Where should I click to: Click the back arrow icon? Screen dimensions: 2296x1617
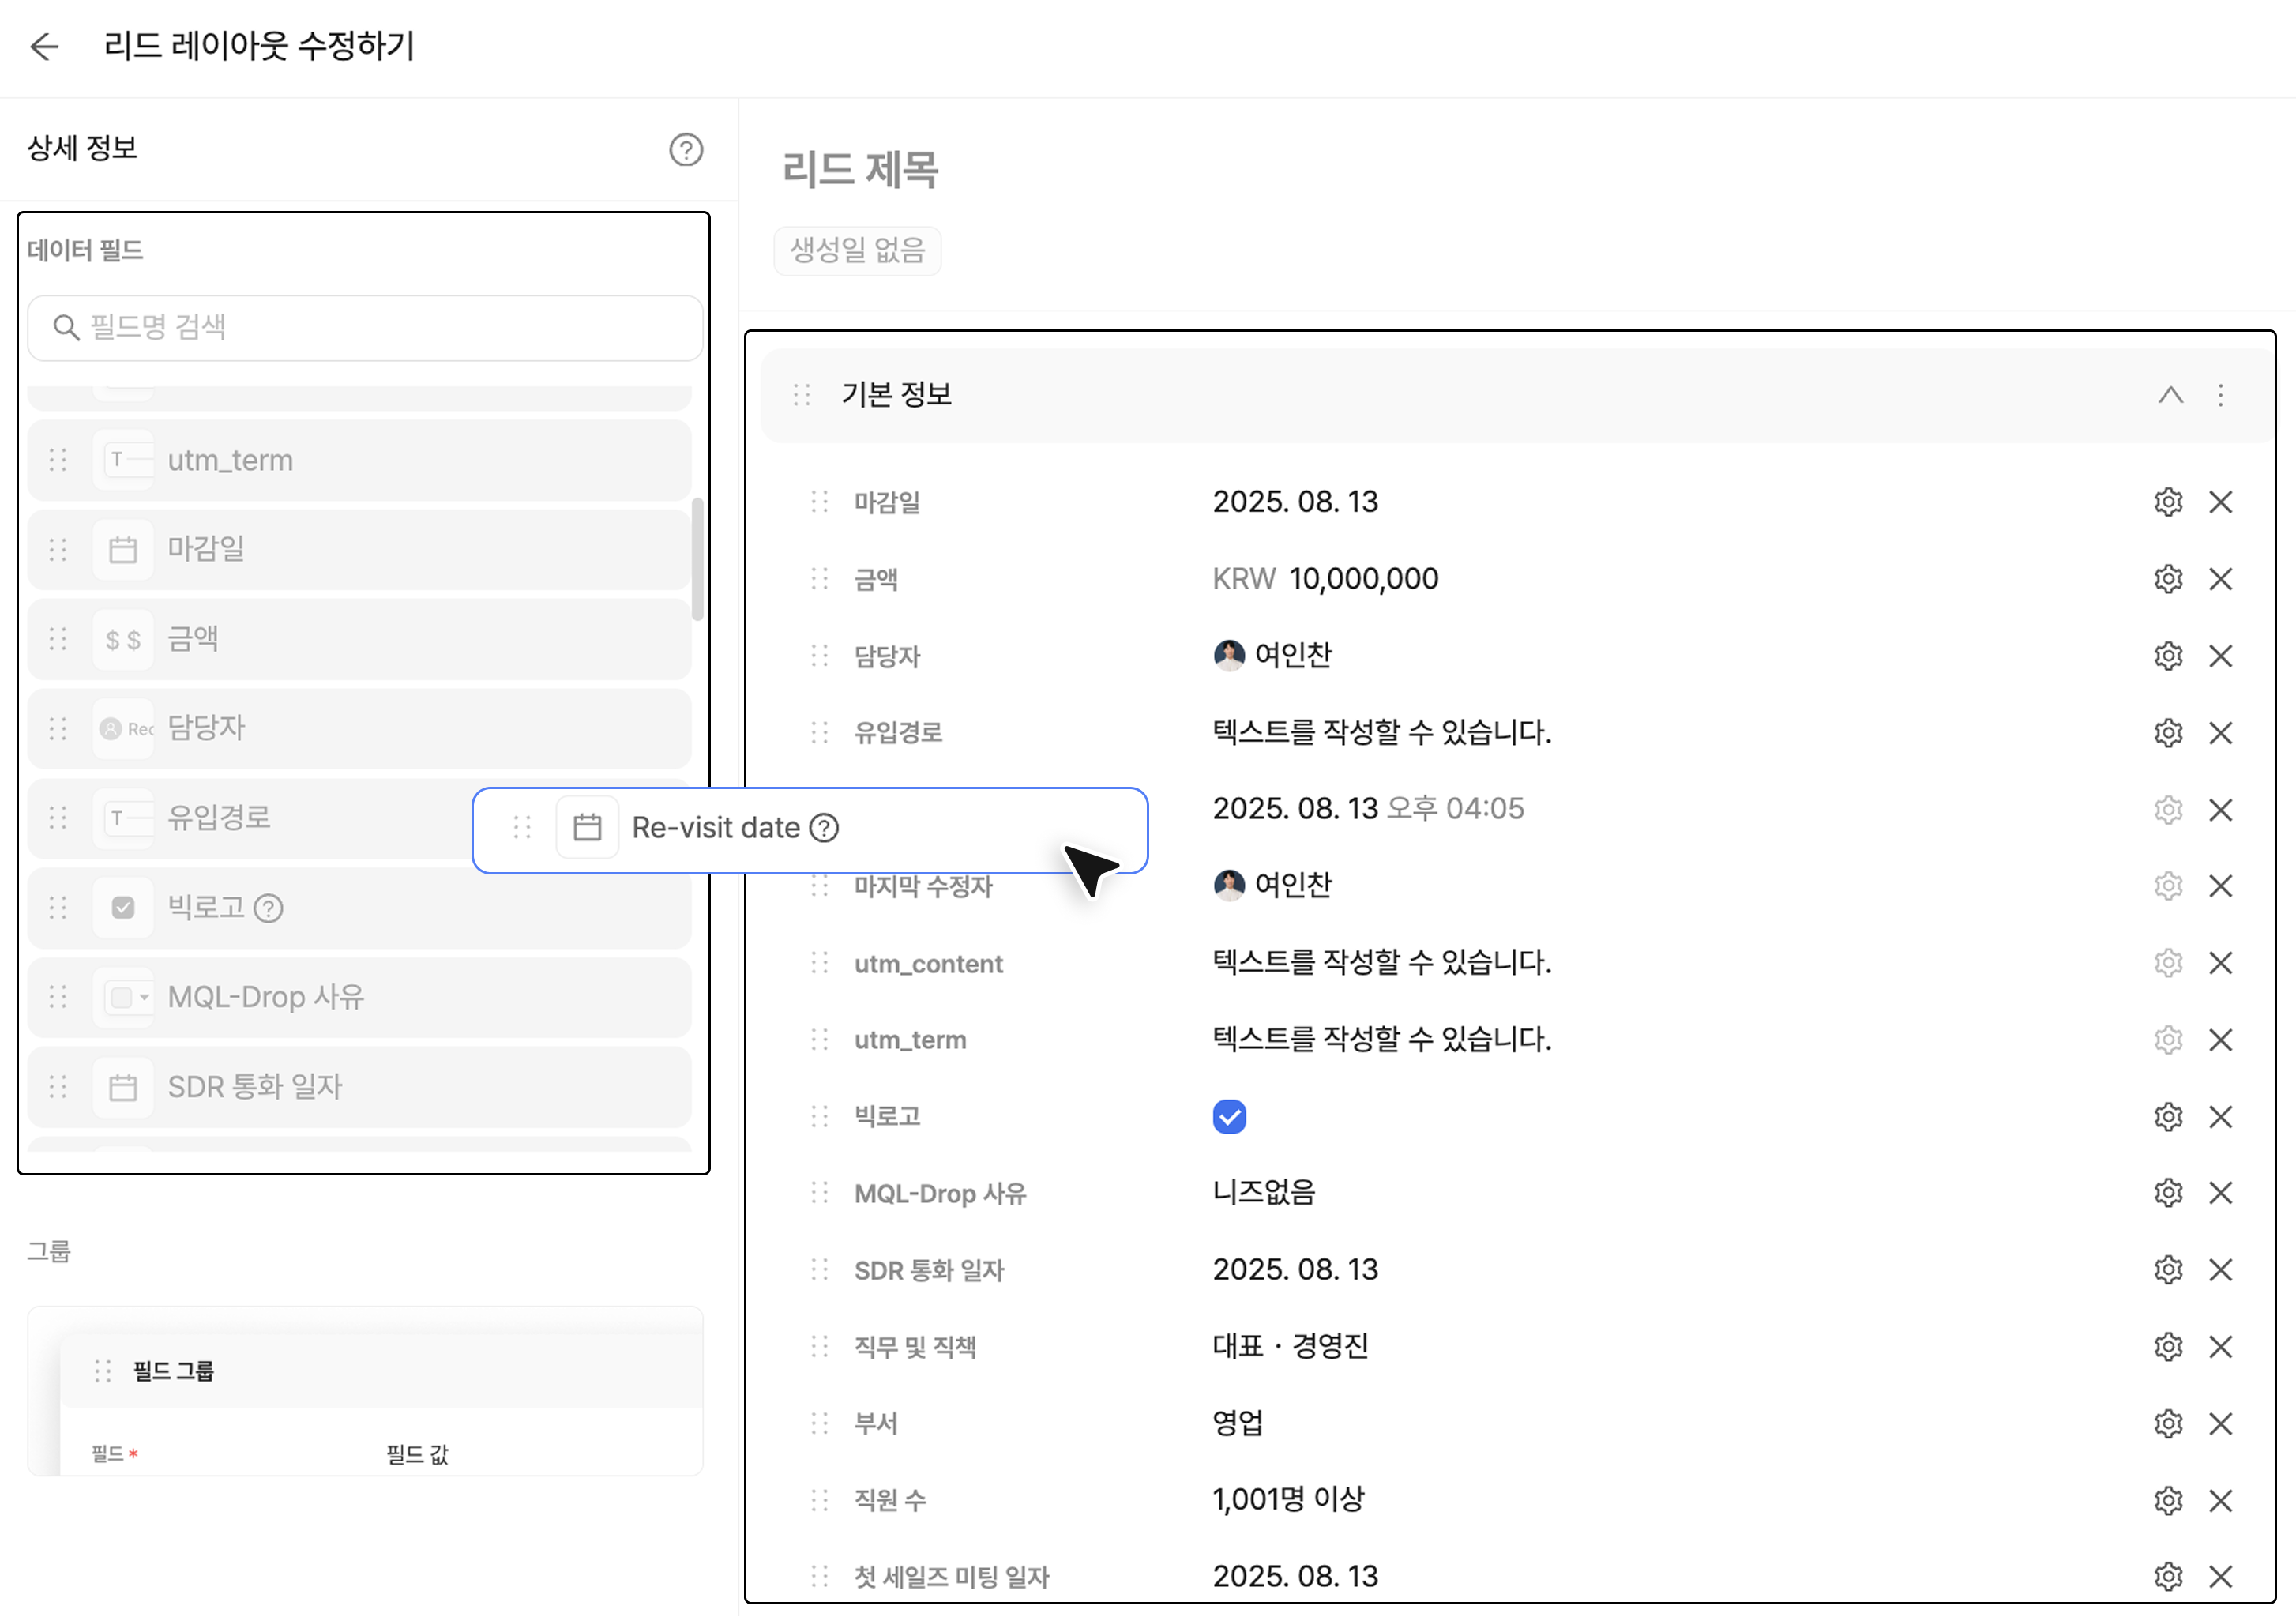(x=44, y=46)
